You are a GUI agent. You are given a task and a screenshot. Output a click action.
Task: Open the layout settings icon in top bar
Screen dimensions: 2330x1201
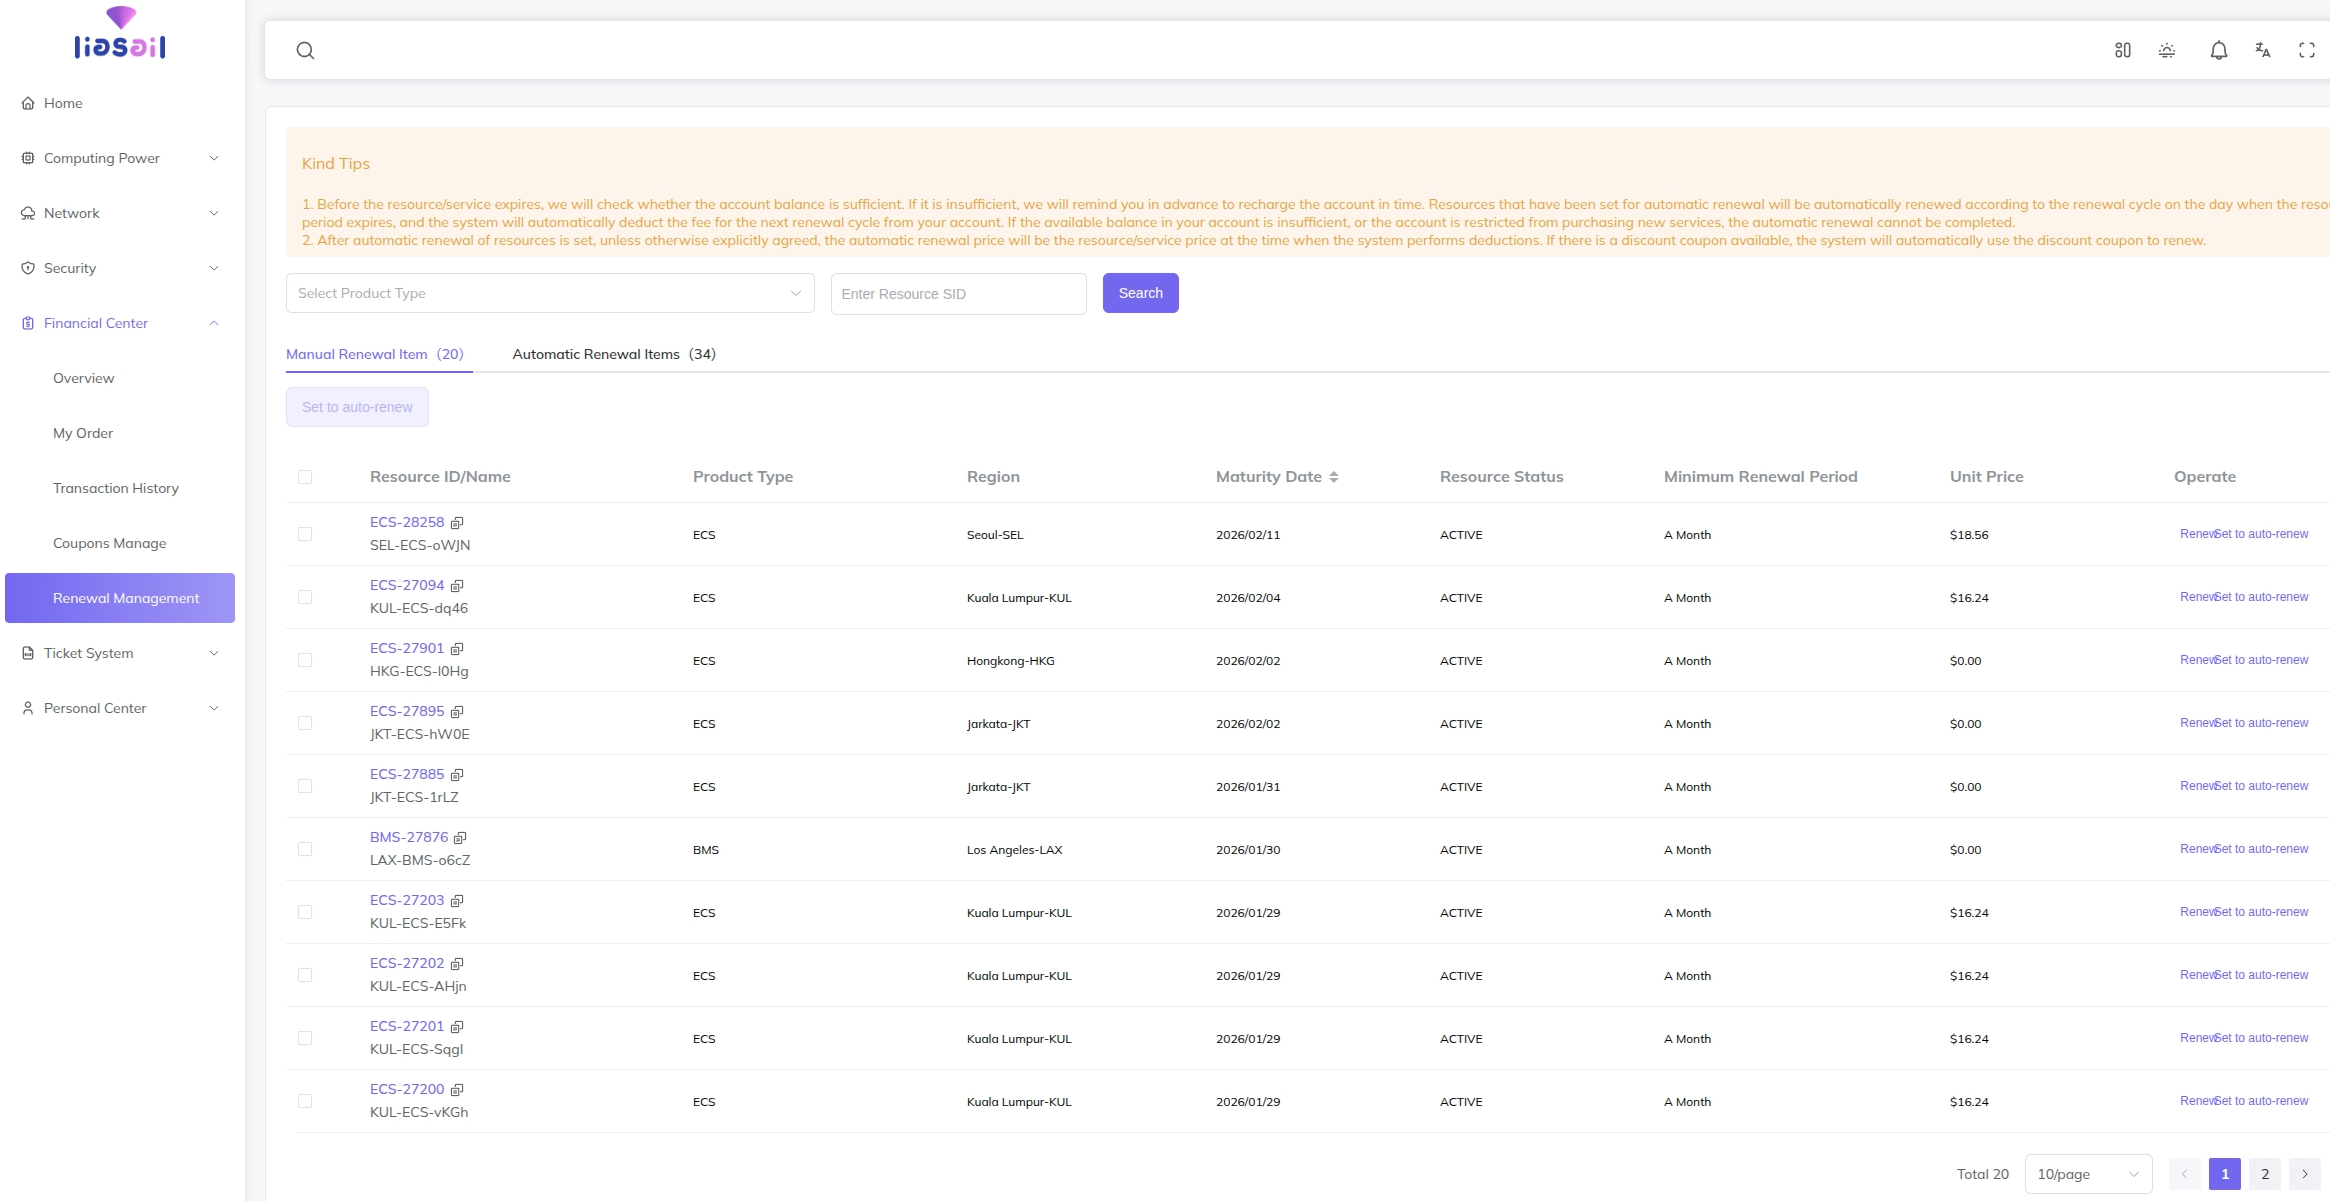tap(2122, 50)
